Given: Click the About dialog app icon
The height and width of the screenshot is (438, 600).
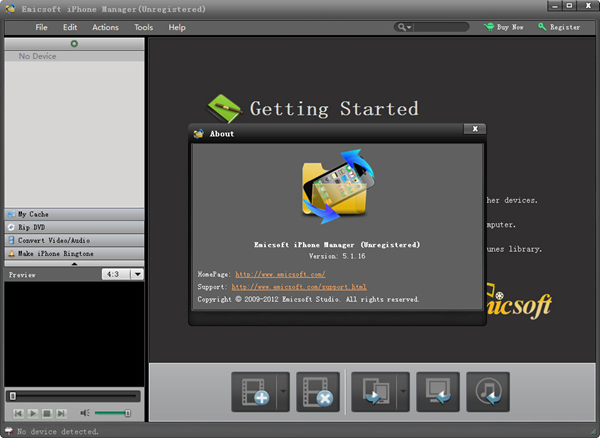Looking at the screenshot, I should pyautogui.click(x=199, y=134).
